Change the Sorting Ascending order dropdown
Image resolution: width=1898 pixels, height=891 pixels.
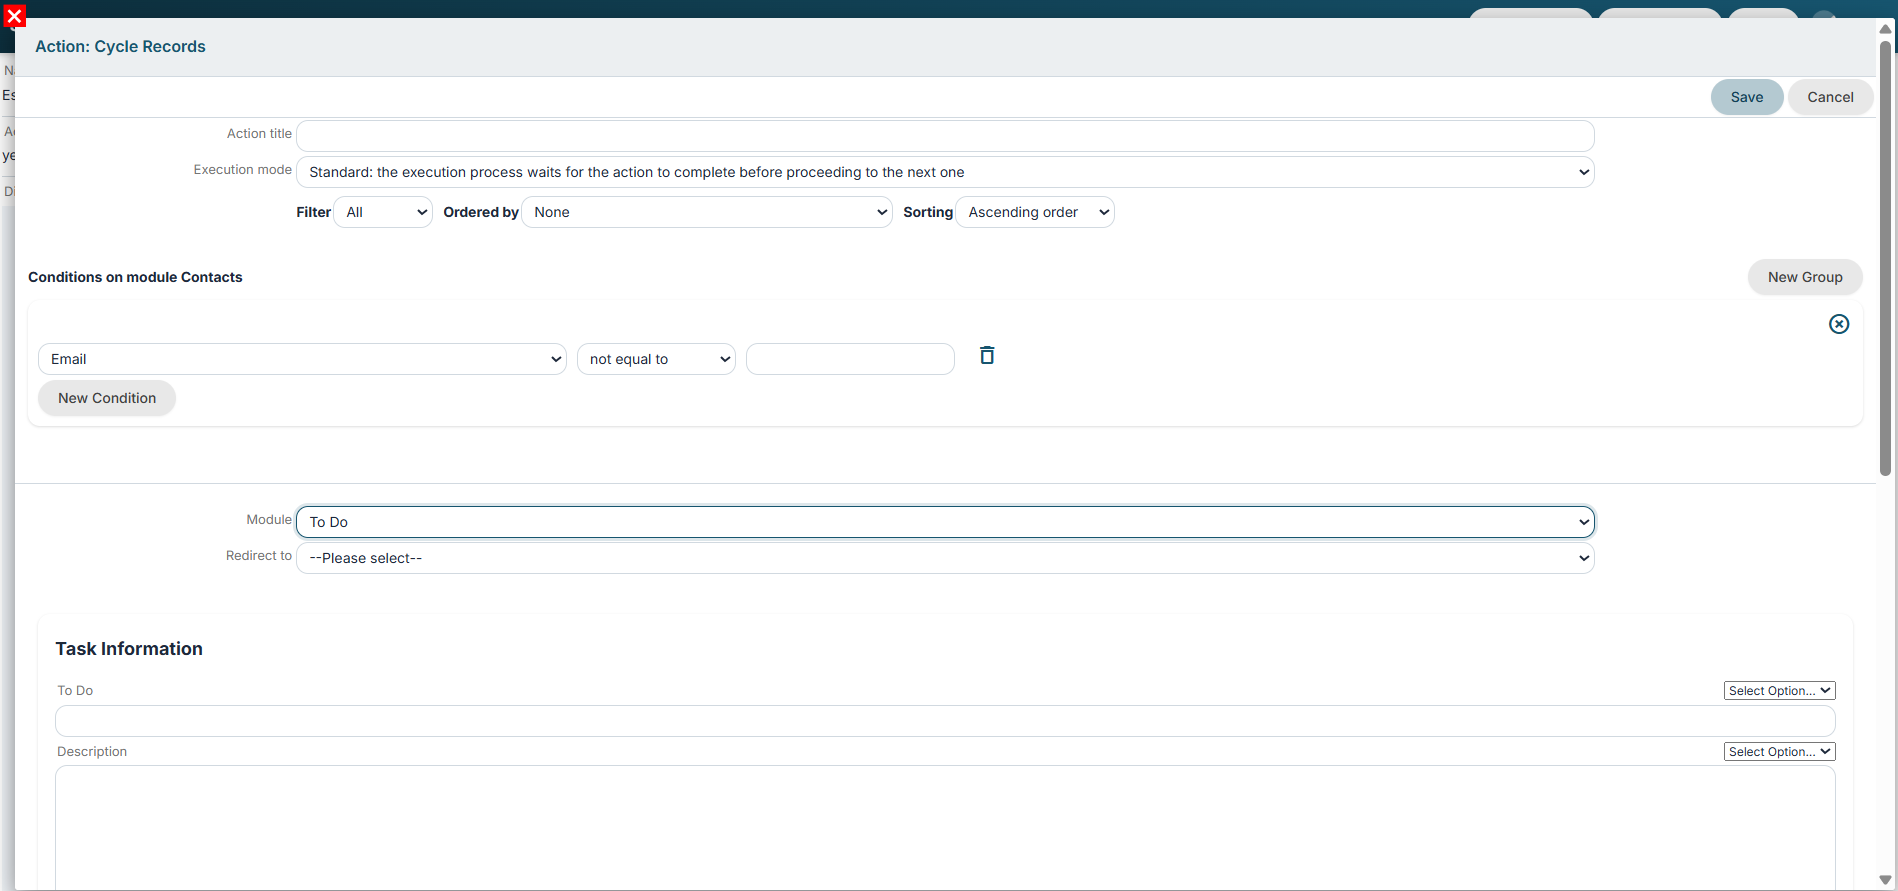pos(1035,212)
